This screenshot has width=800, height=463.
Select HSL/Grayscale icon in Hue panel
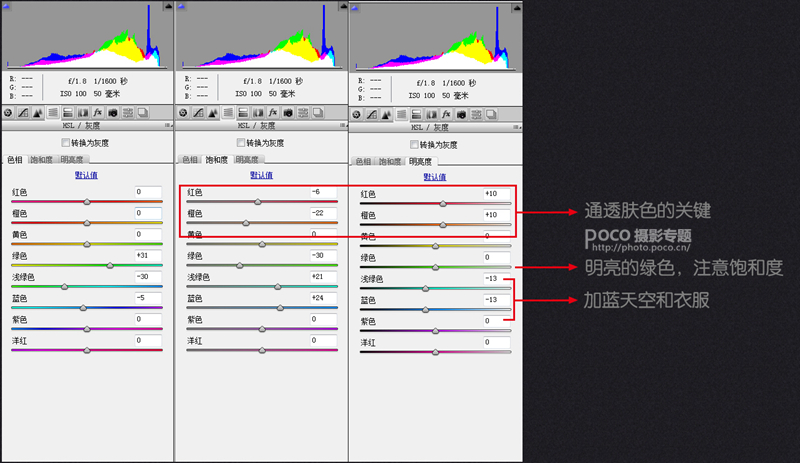click(x=53, y=113)
